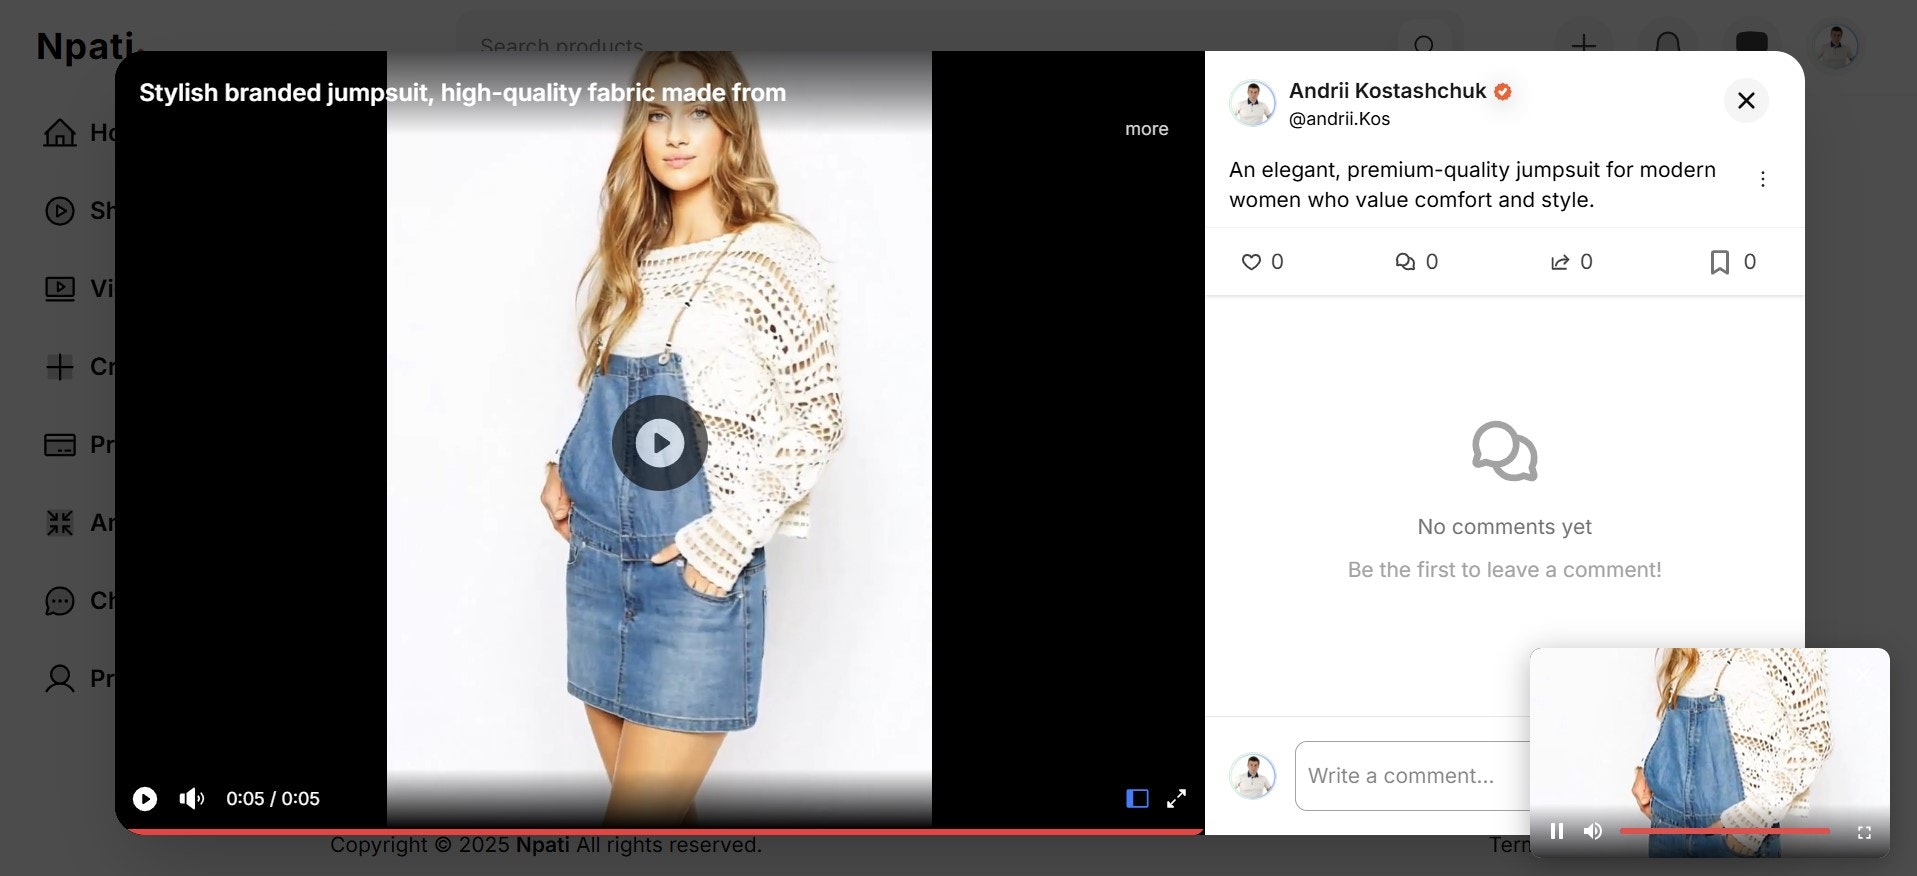The image size is (1917, 876).
Task: Click the 'No comments yet' text
Action: [x=1504, y=527]
